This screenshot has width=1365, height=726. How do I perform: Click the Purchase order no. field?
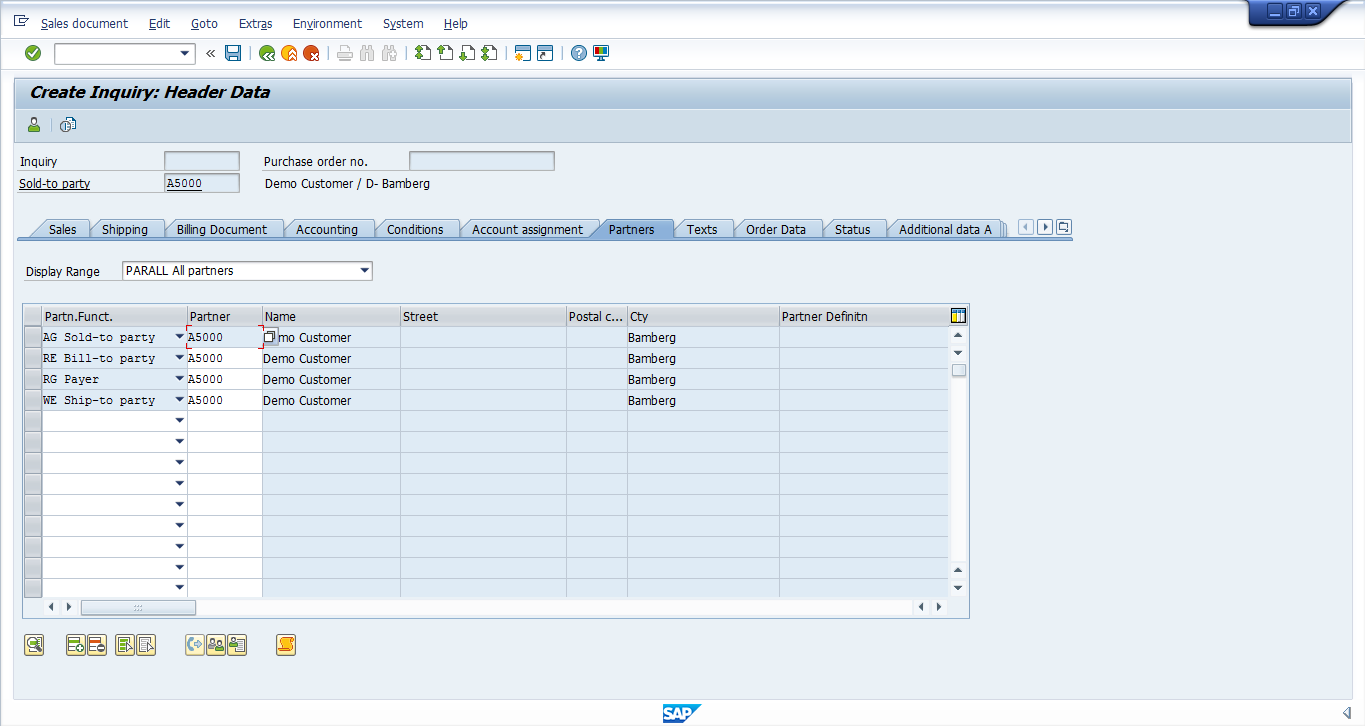click(482, 161)
